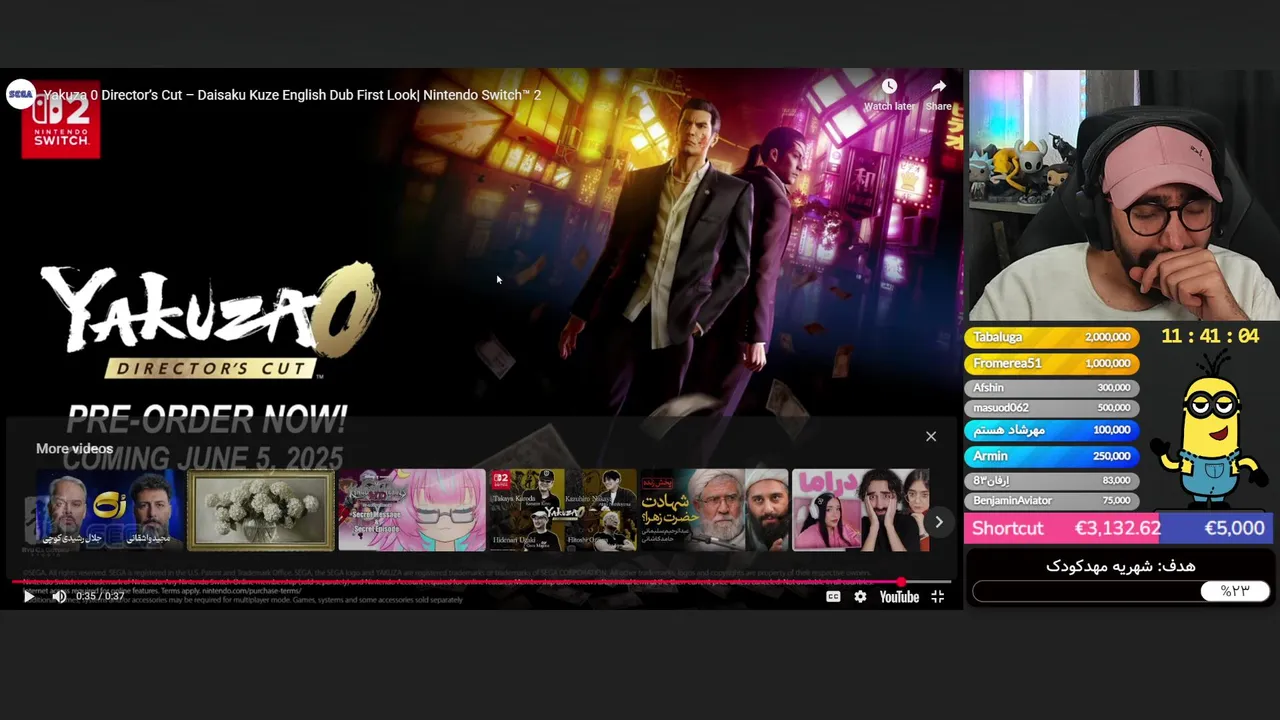This screenshot has height=720, width=1280.
Task: Click the 11:41:04 stream timer
Action: click(1209, 337)
